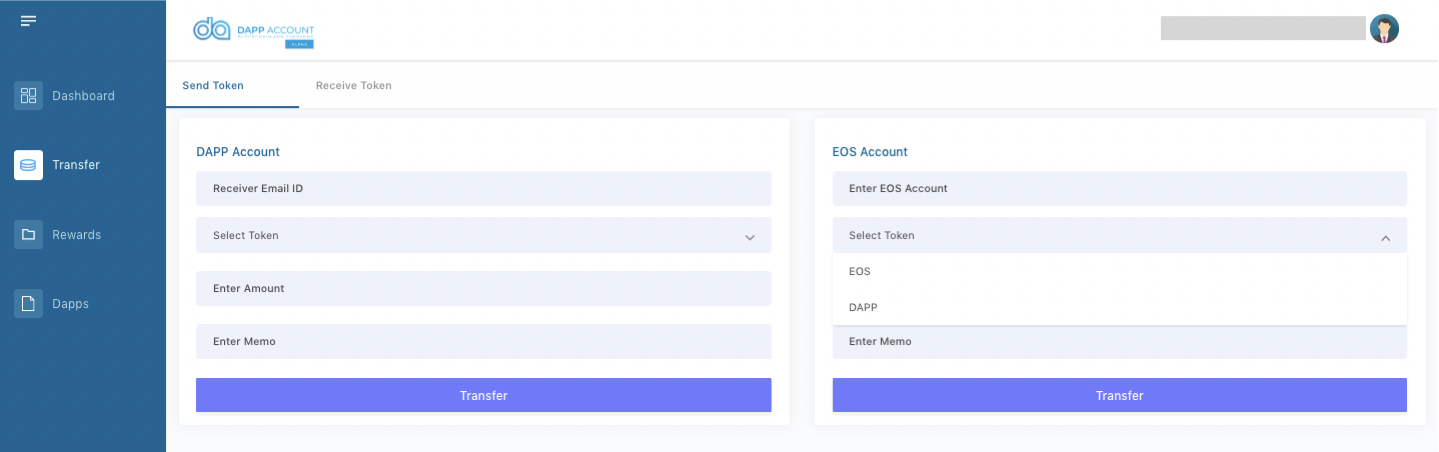Expand DAPP Account Select Token dropdown
This screenshot has width=1439, height=452.
point(483,236)
